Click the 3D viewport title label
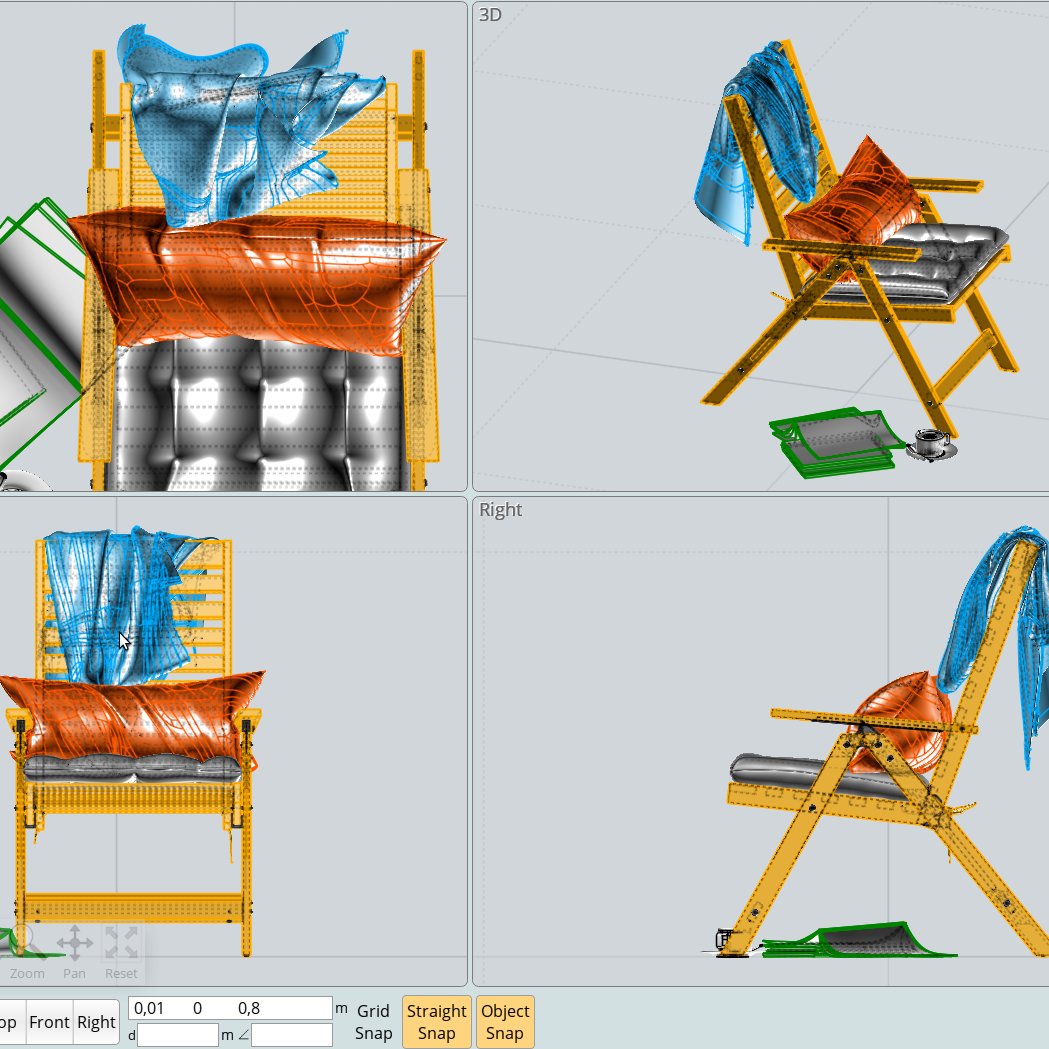 (x=489, y=15)
